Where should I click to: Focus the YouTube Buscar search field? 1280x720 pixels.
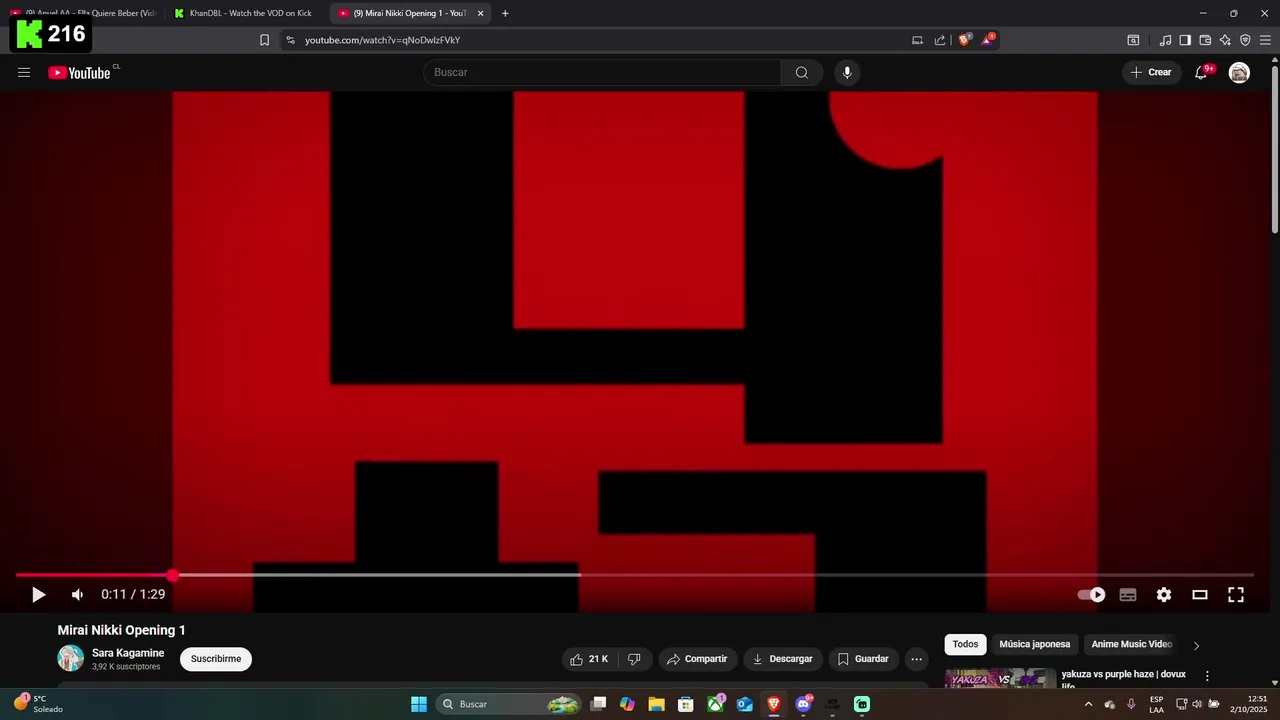tap(602, 72)
